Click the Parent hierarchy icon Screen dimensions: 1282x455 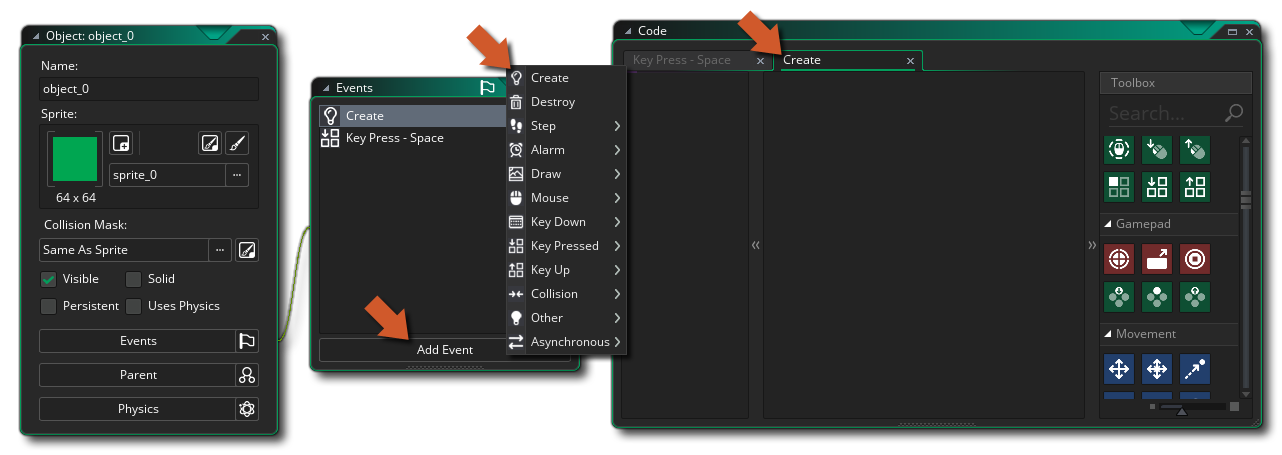(247, 375)
